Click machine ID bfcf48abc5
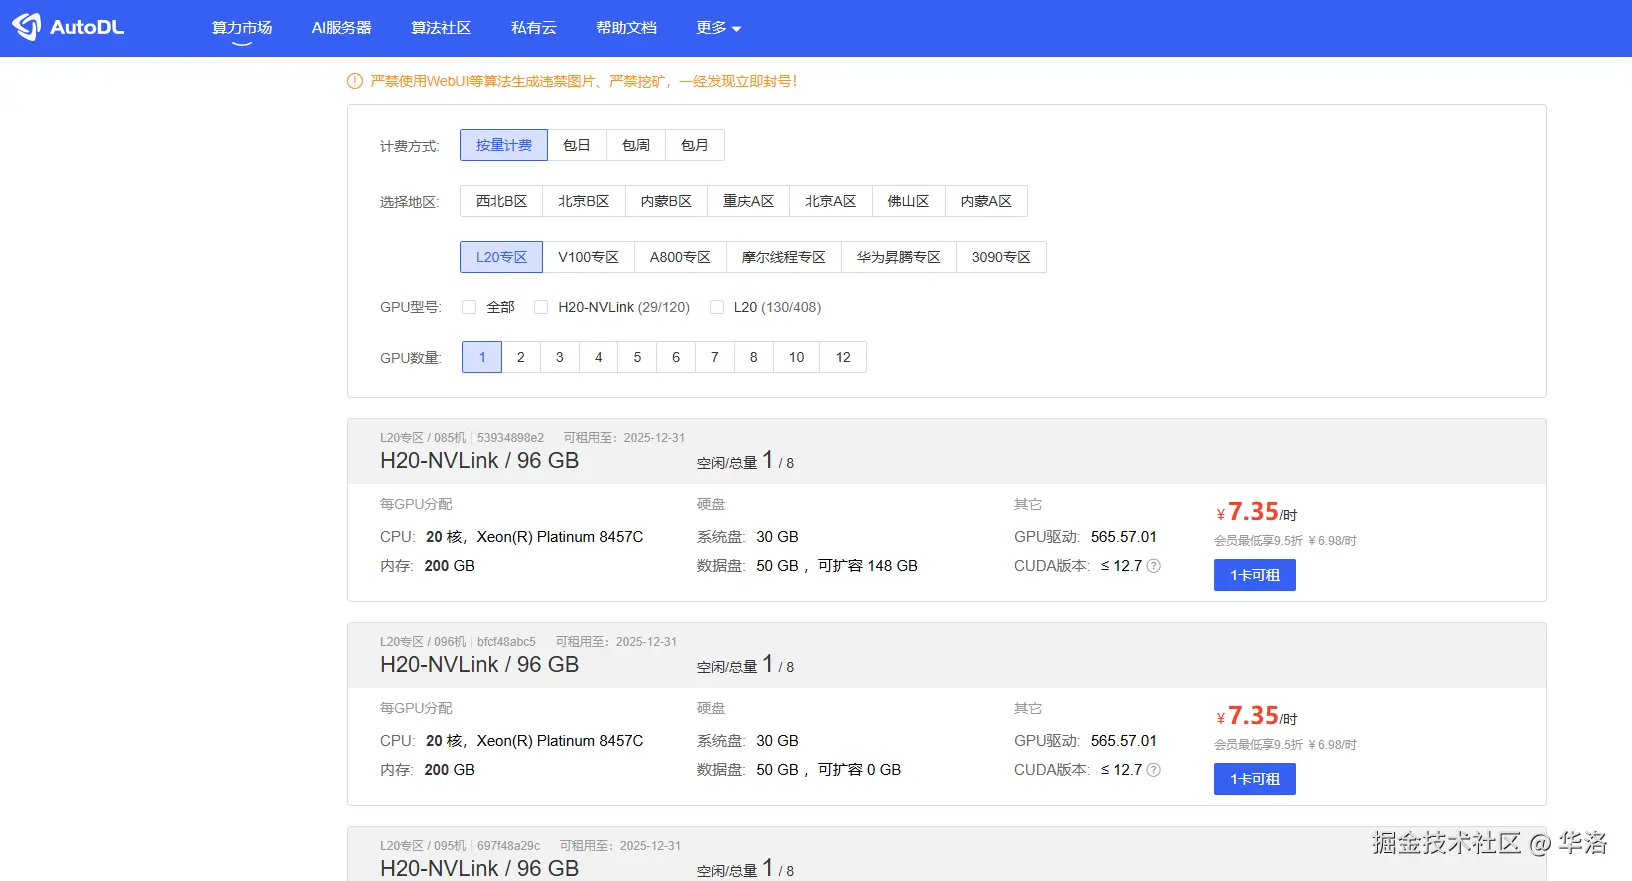The height and width of the screenshot is (881, 1632). pos(506,642)
